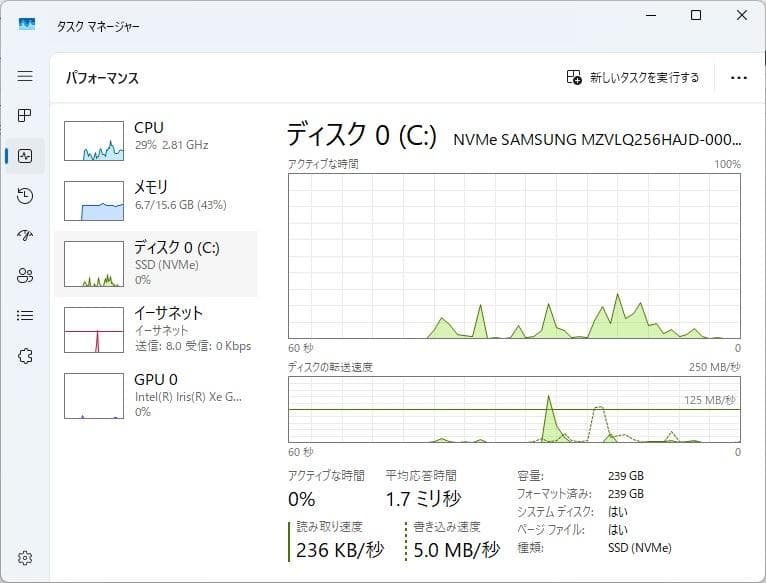766x583 pixels.
Task: Select the CPU performance entry
Action: [156, 141]
